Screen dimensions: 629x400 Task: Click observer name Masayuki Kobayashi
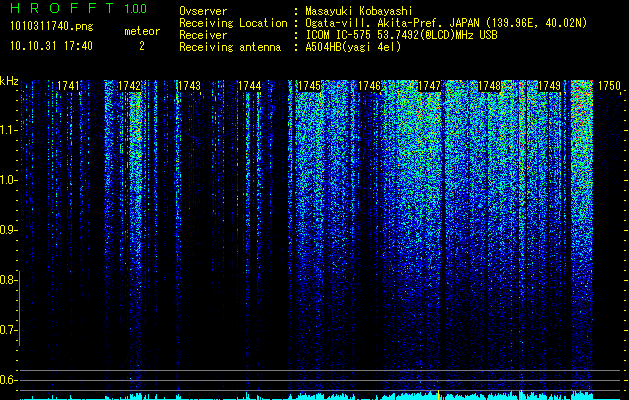click(358, 11)
